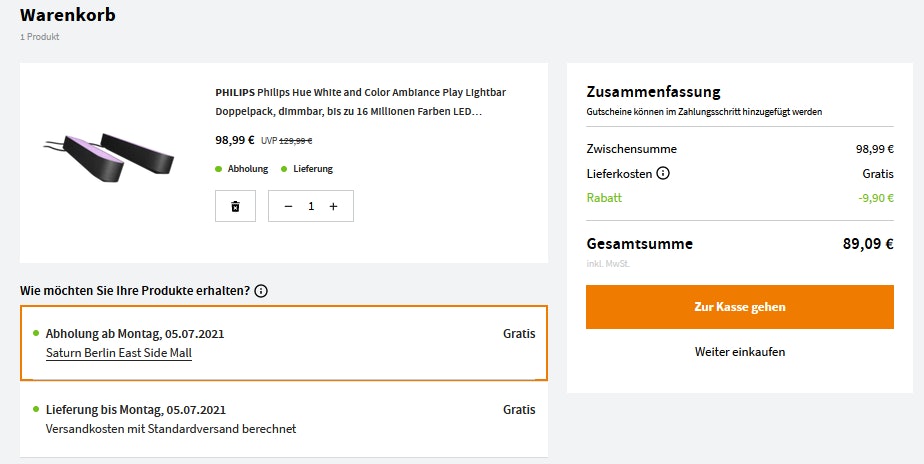Click the green Lieferung availability label
This screenshot has width=924, height=464.
click(x=312, y=169)
